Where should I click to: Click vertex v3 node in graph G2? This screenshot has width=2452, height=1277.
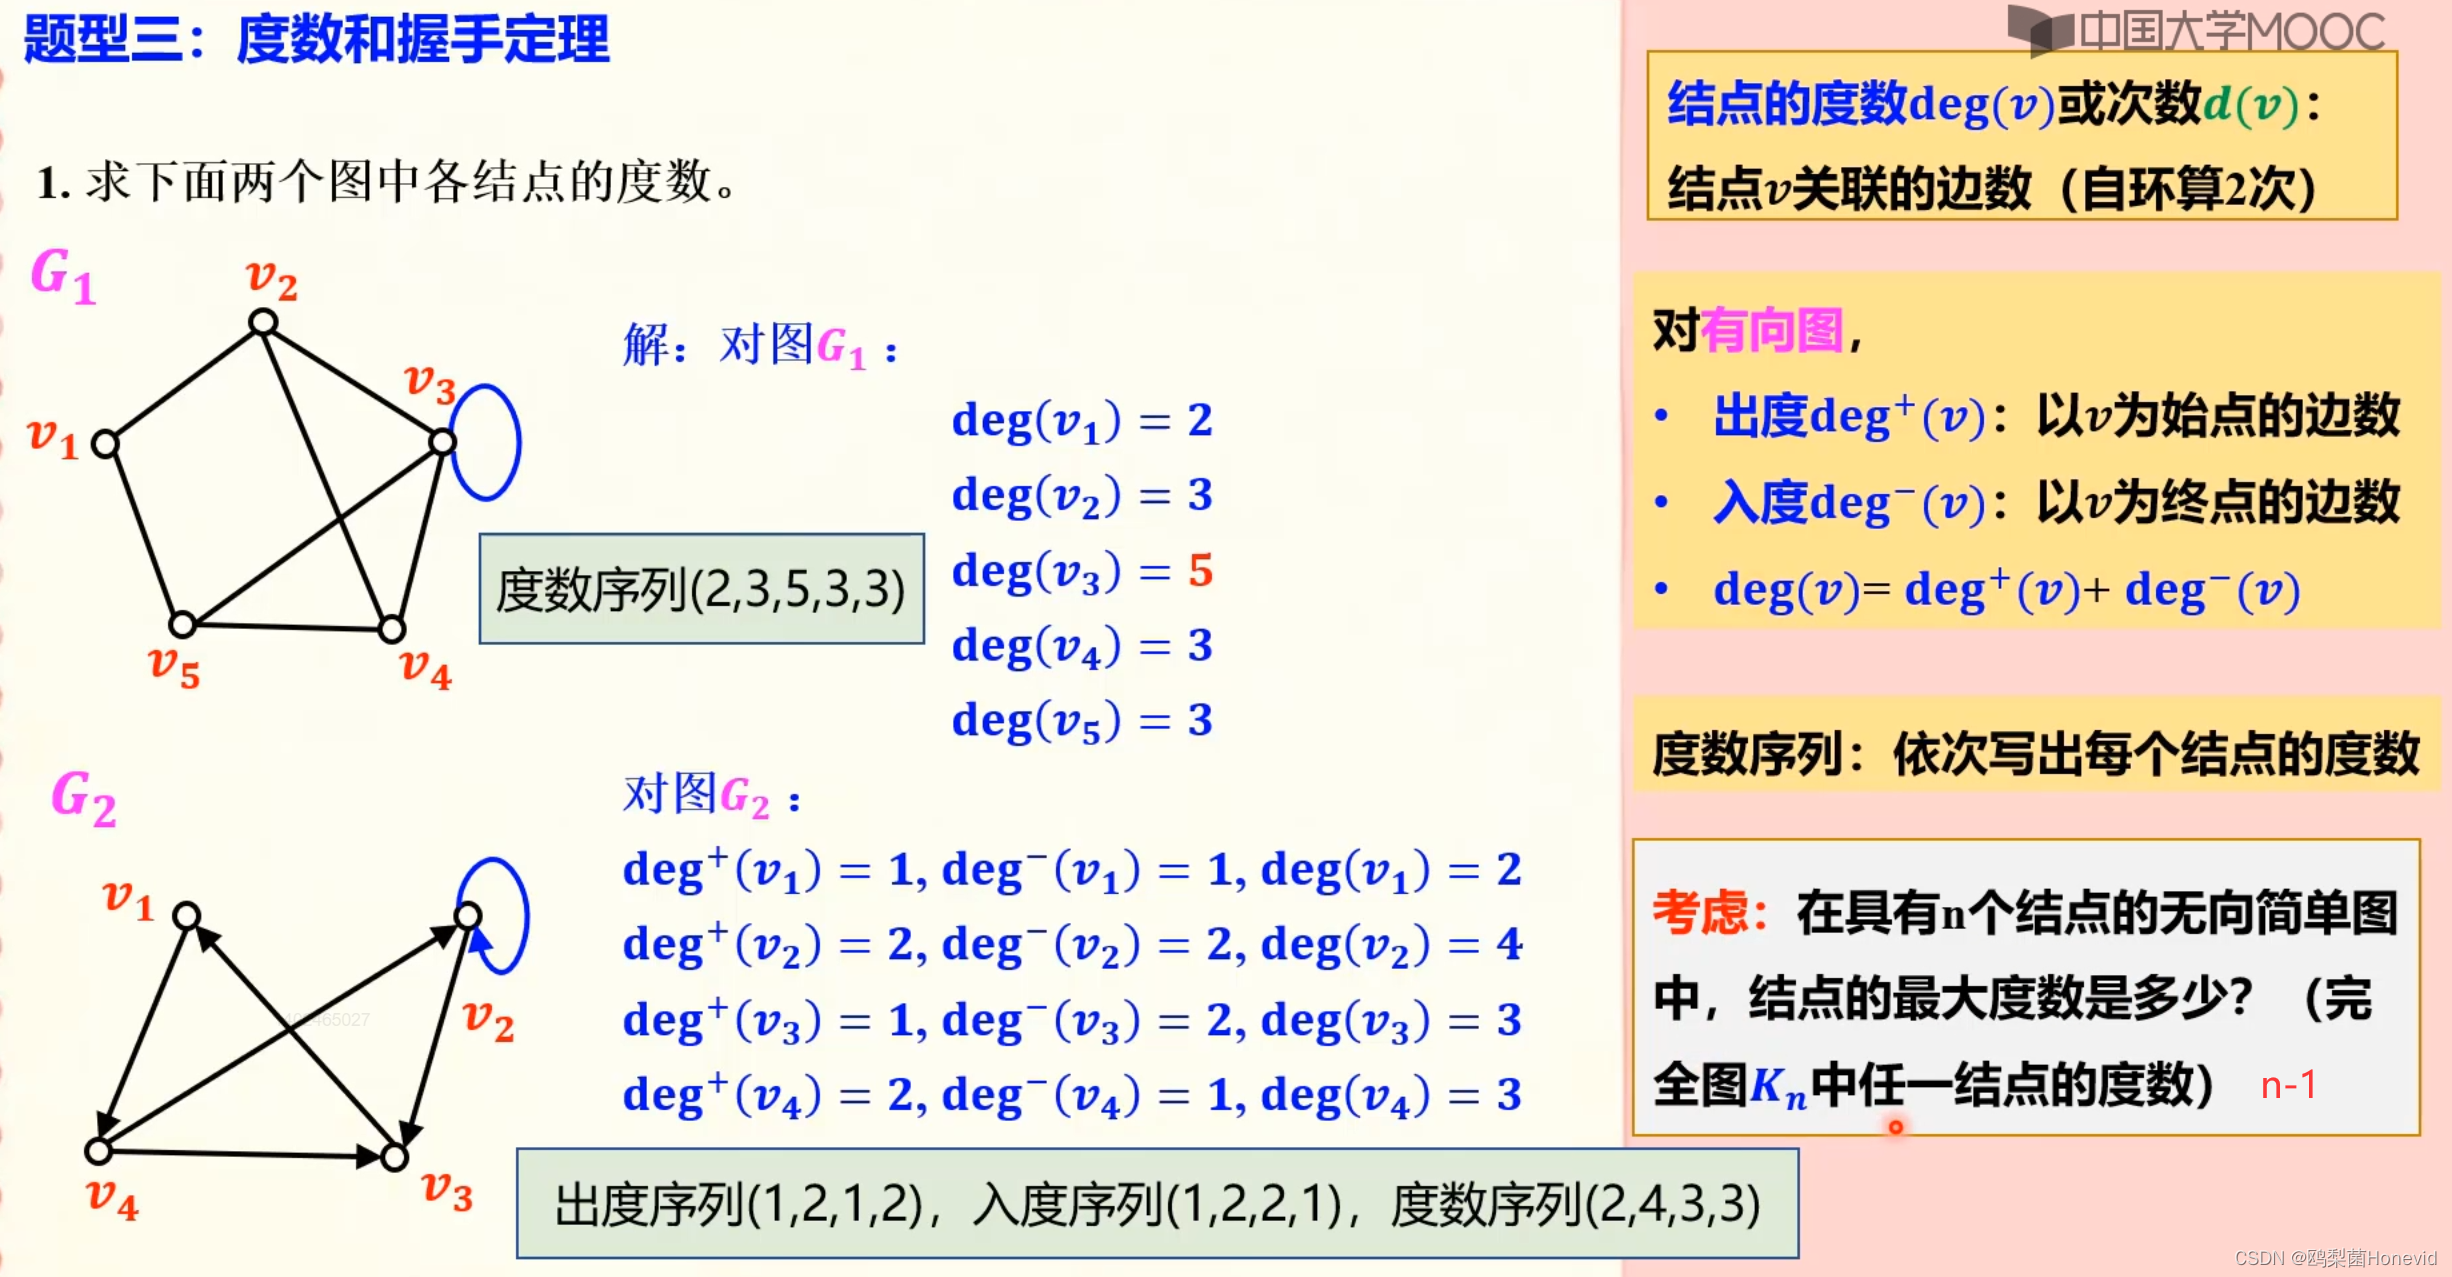pos(394,1158)
